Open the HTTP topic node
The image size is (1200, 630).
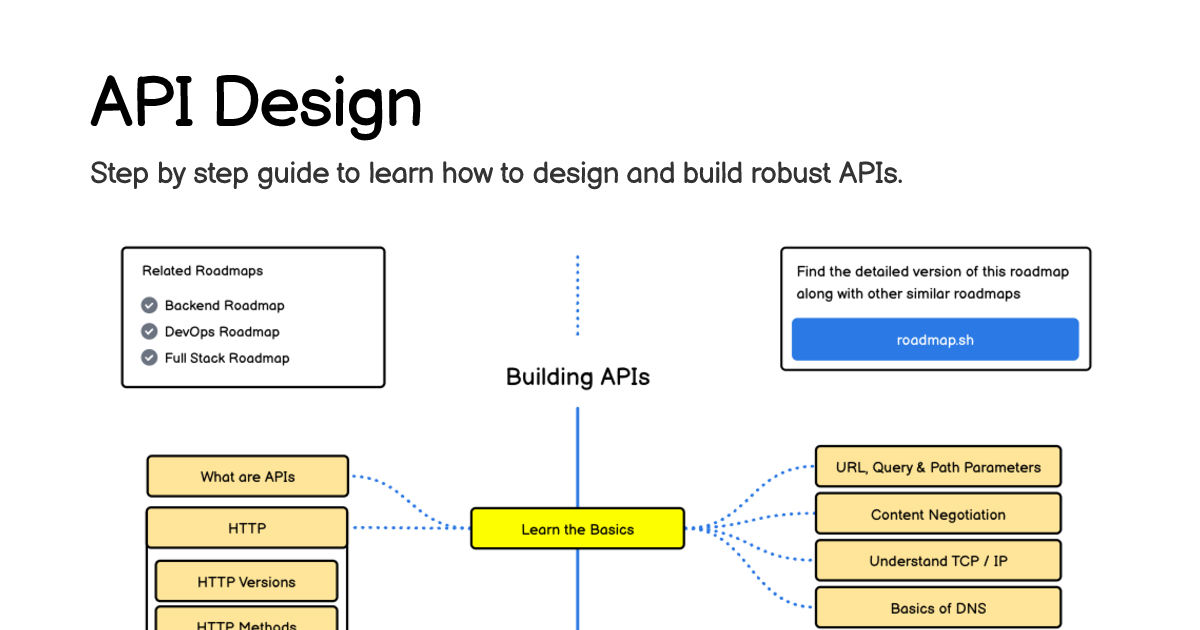(247, 527)
